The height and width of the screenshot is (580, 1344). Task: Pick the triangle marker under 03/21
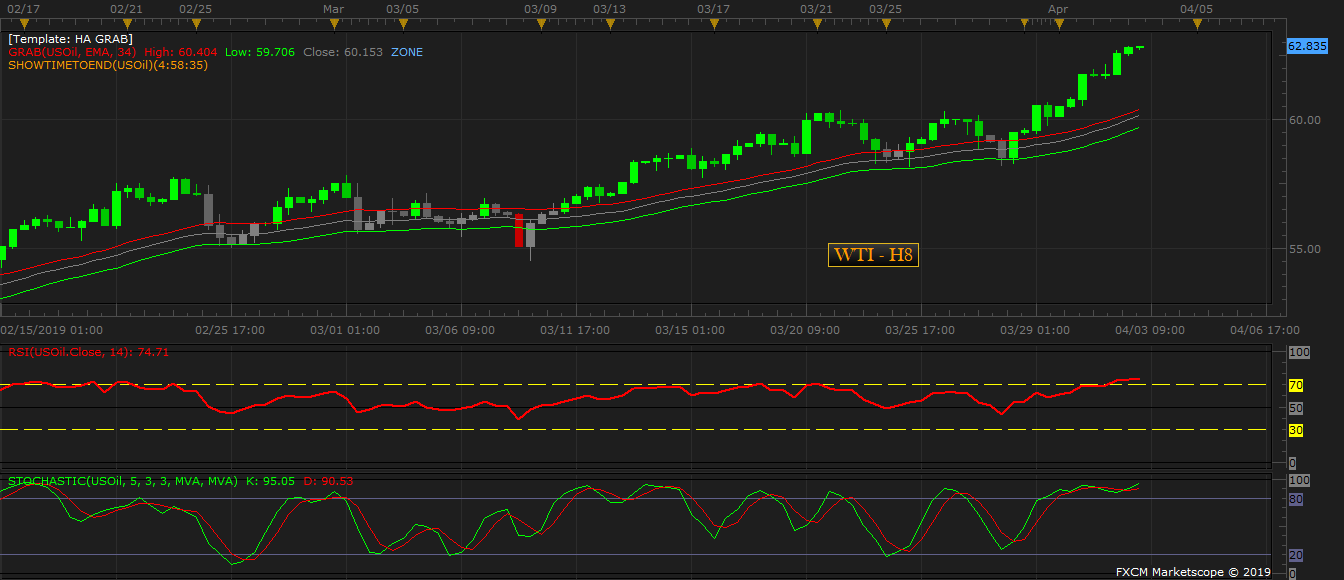pyautogui.click(x=816, y=22)
